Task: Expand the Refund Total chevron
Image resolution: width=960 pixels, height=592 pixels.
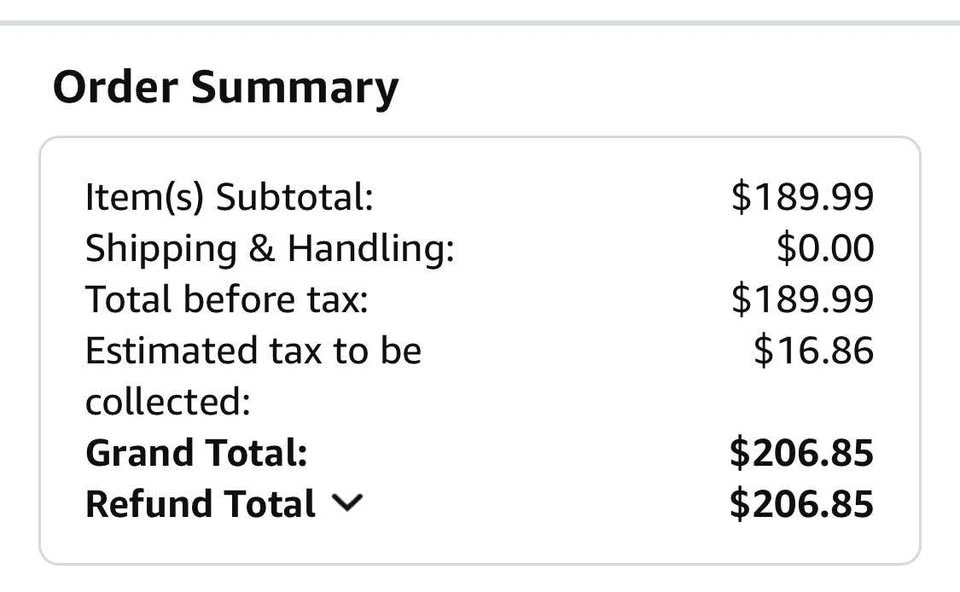Action: pos(345,505)
